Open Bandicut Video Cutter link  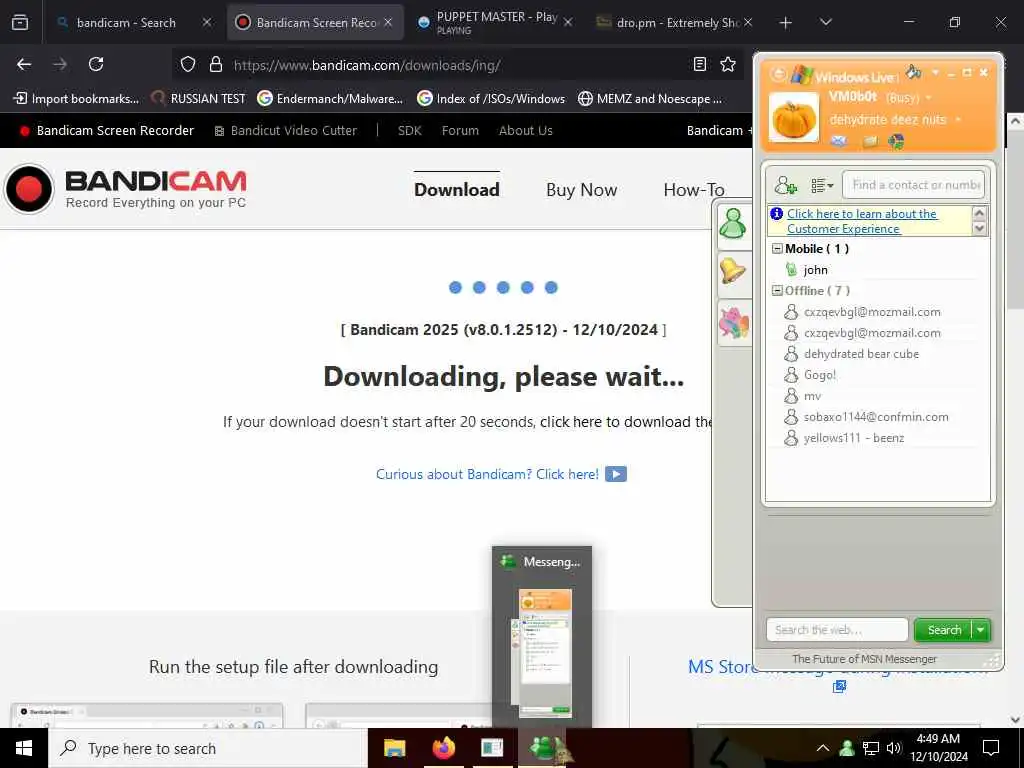pos(286,131)
